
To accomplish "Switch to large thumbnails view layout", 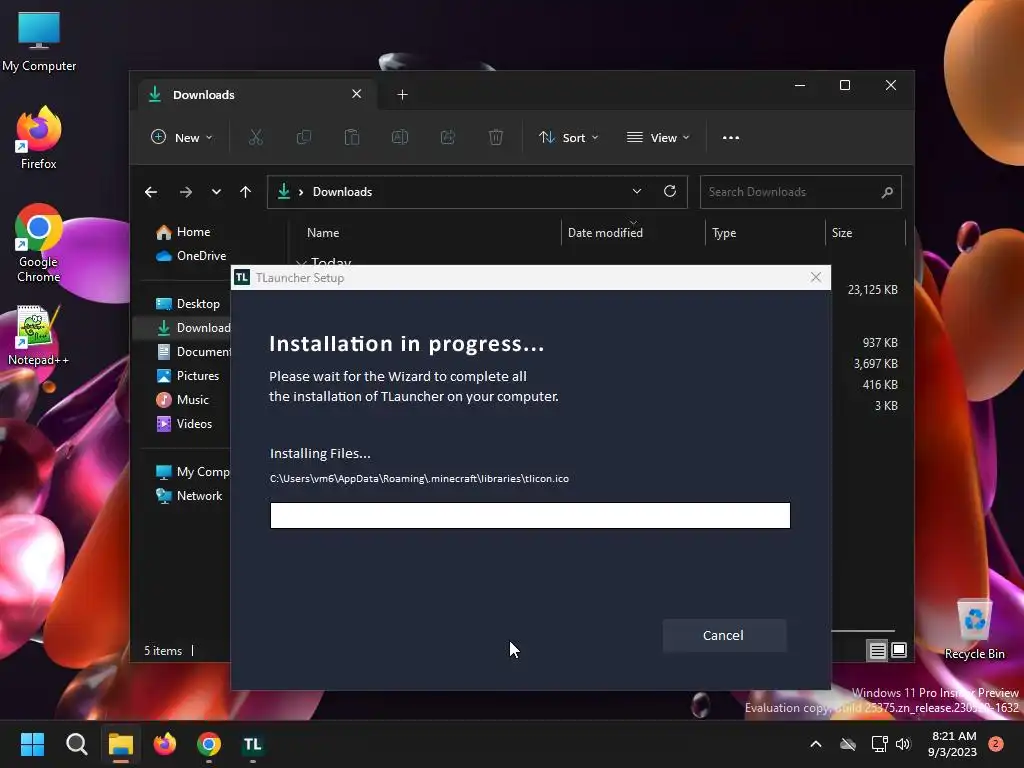I will click(899, 650).
